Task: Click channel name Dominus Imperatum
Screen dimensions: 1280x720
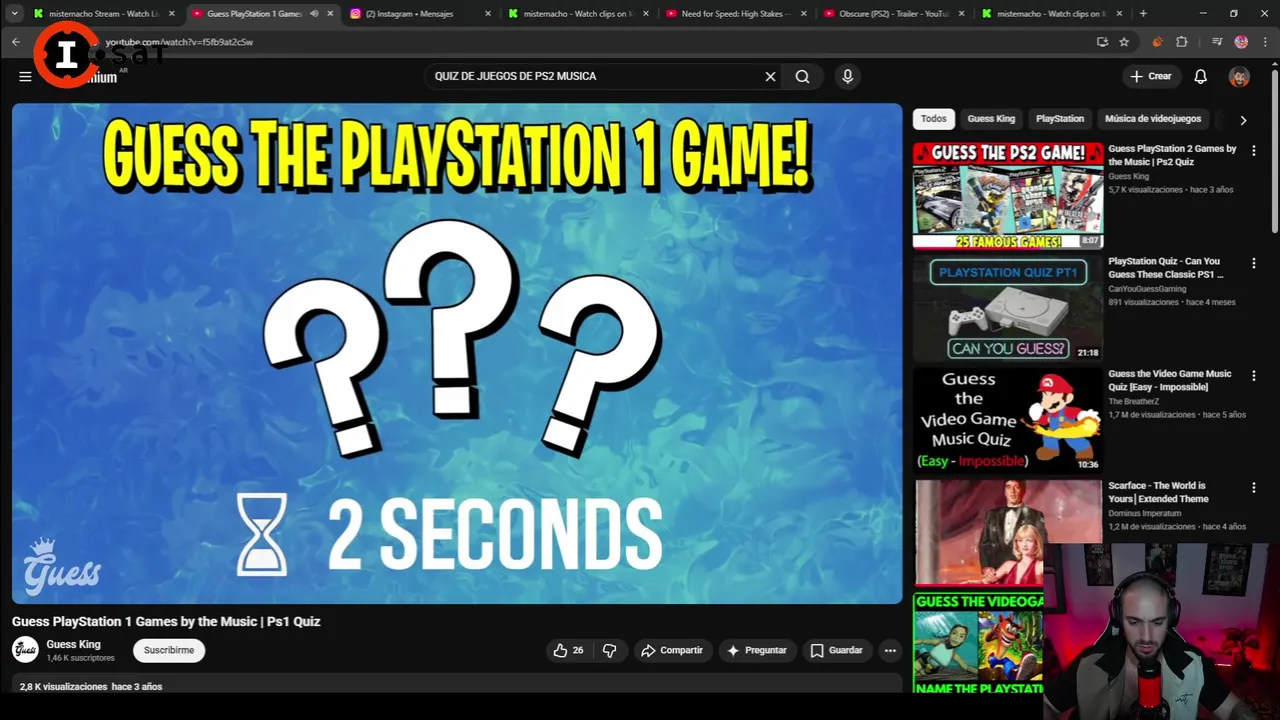Action: point(1145,513)
